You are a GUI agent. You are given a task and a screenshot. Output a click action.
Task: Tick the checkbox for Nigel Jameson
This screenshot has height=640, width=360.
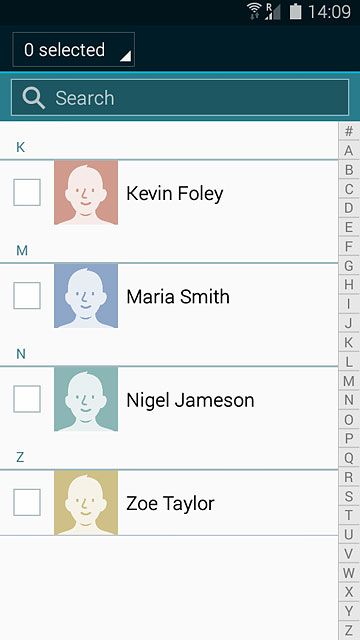coord(27,399)
